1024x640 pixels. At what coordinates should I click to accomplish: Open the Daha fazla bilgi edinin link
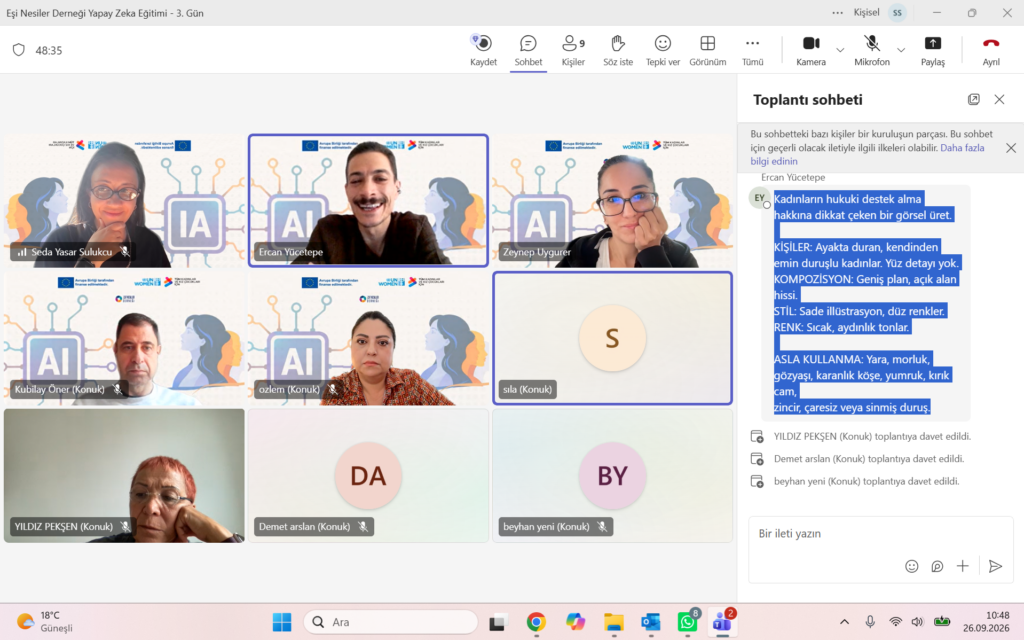pos(867,154)
